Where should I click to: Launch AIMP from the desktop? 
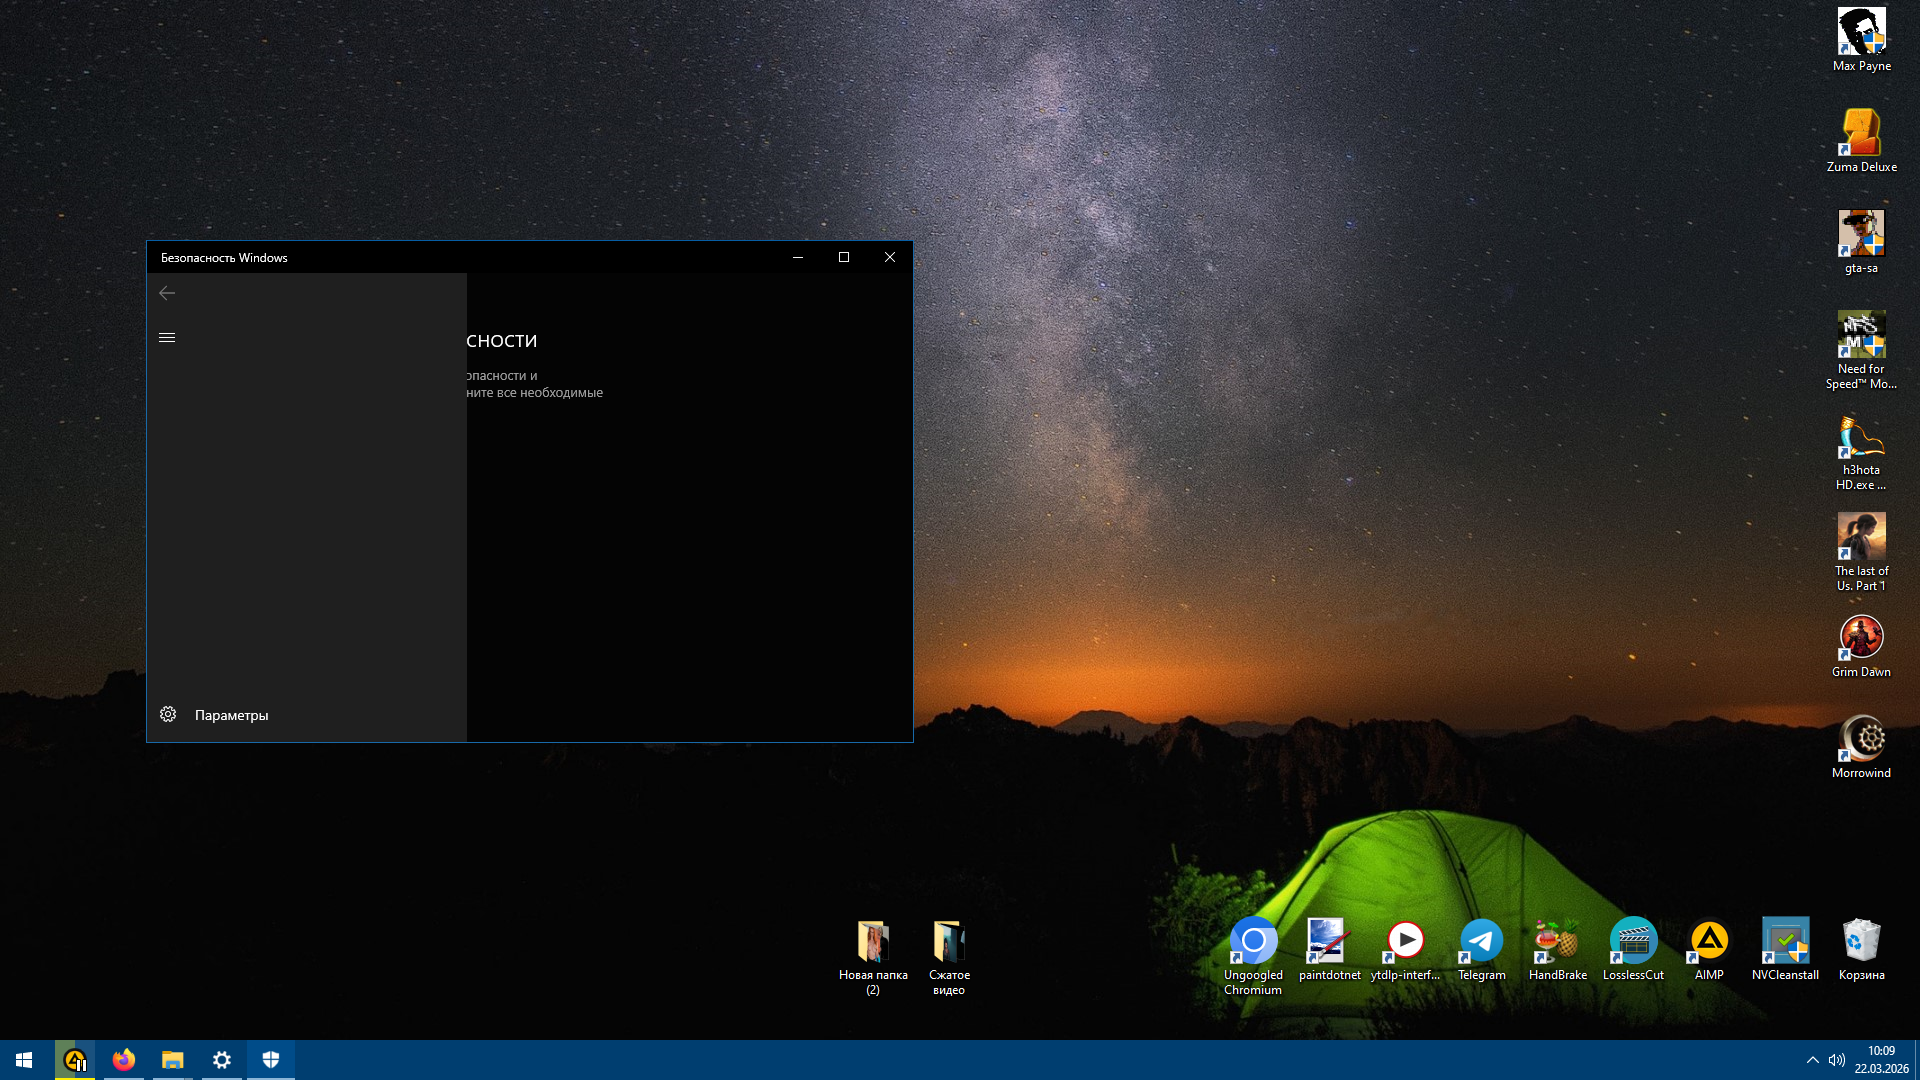1709,942
